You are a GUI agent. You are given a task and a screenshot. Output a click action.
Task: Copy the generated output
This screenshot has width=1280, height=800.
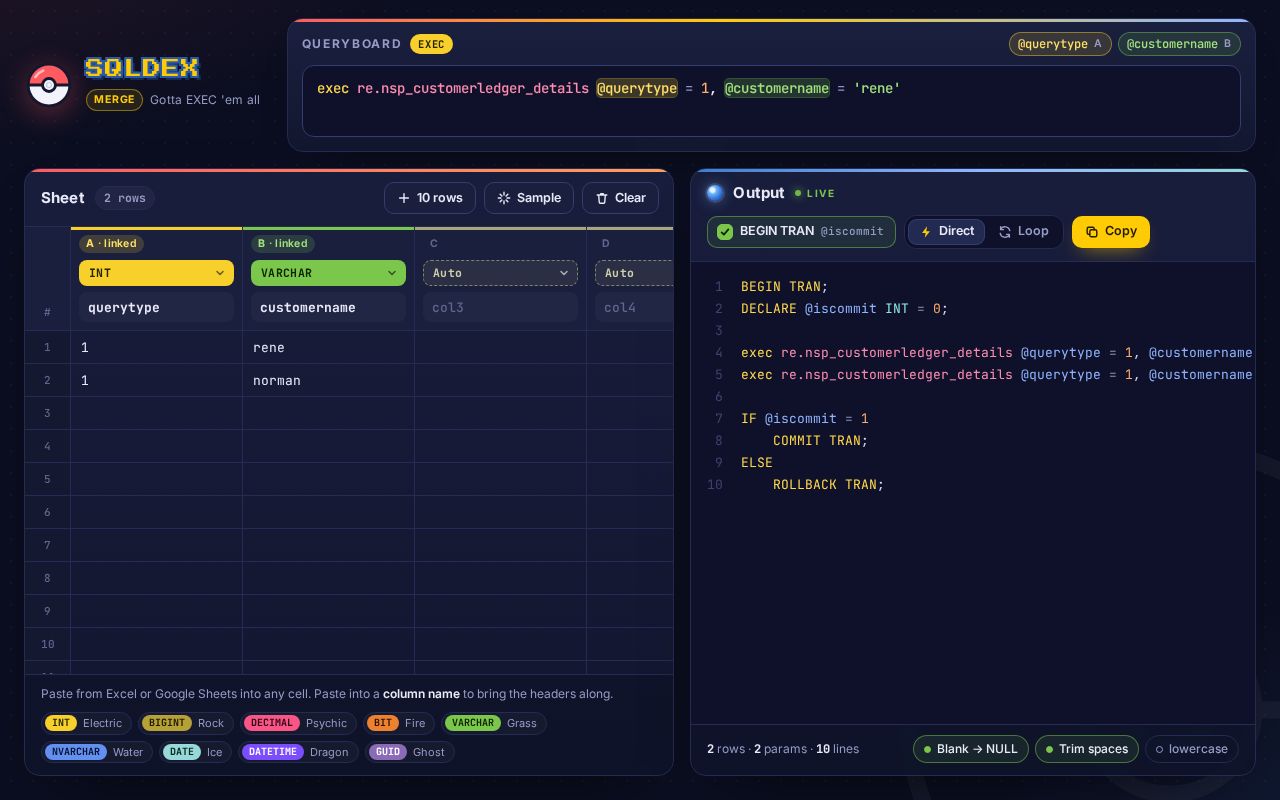[x=1111, y=231]
